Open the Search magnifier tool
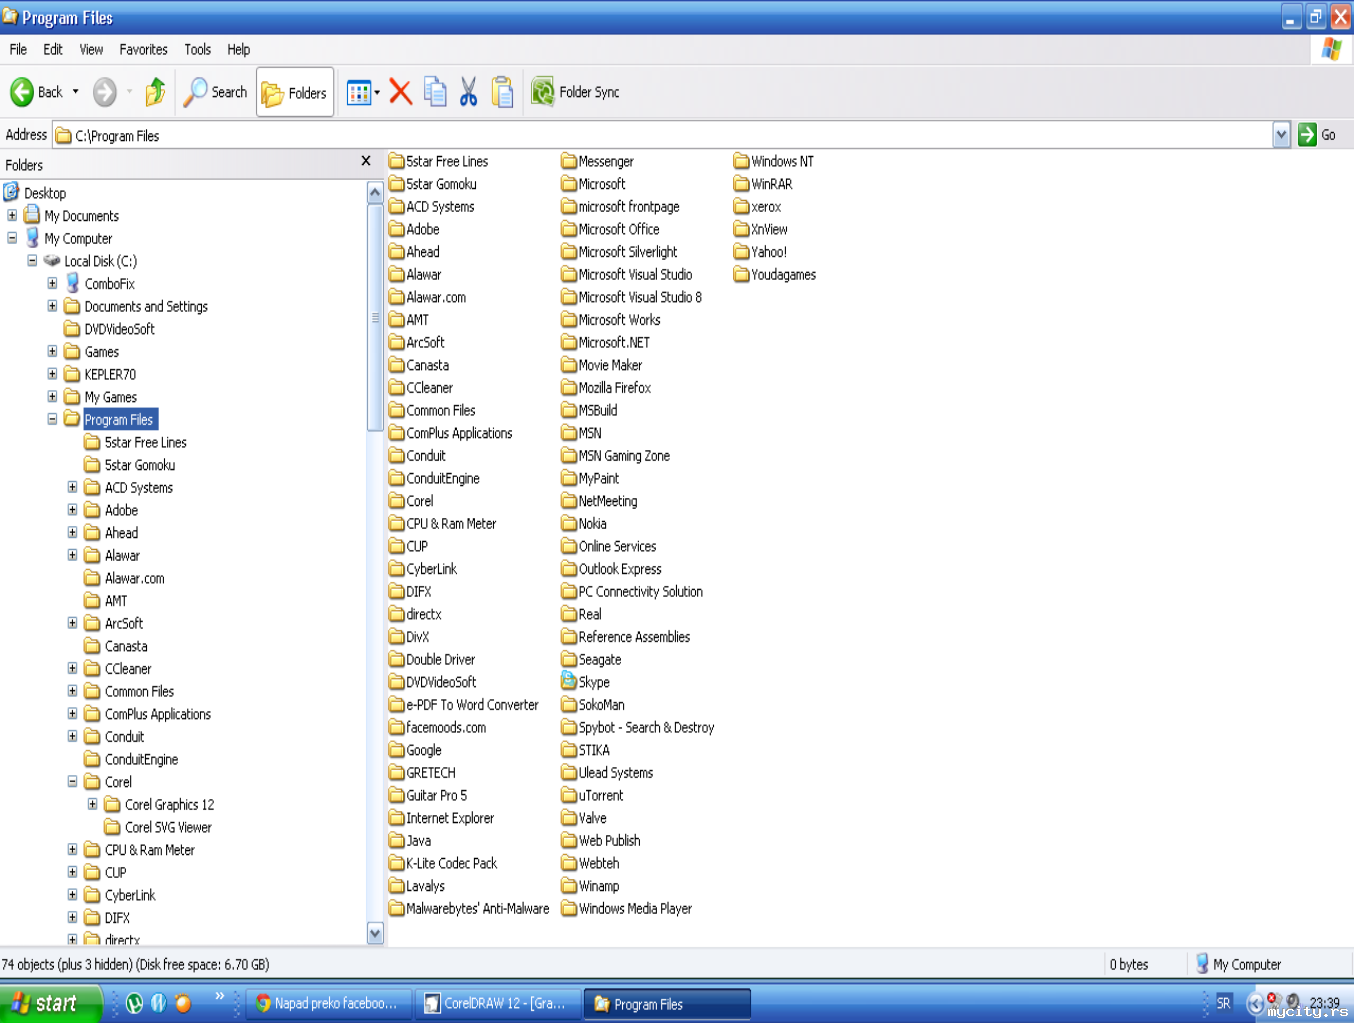The height and width of the screenshot is (1023, 1354). (x=215, y=92)
